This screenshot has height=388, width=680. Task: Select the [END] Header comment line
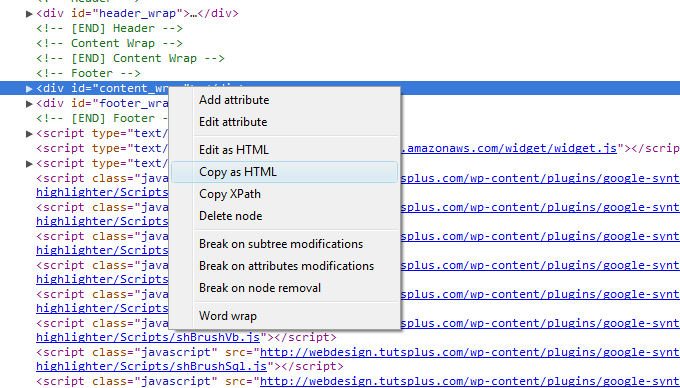109,29
